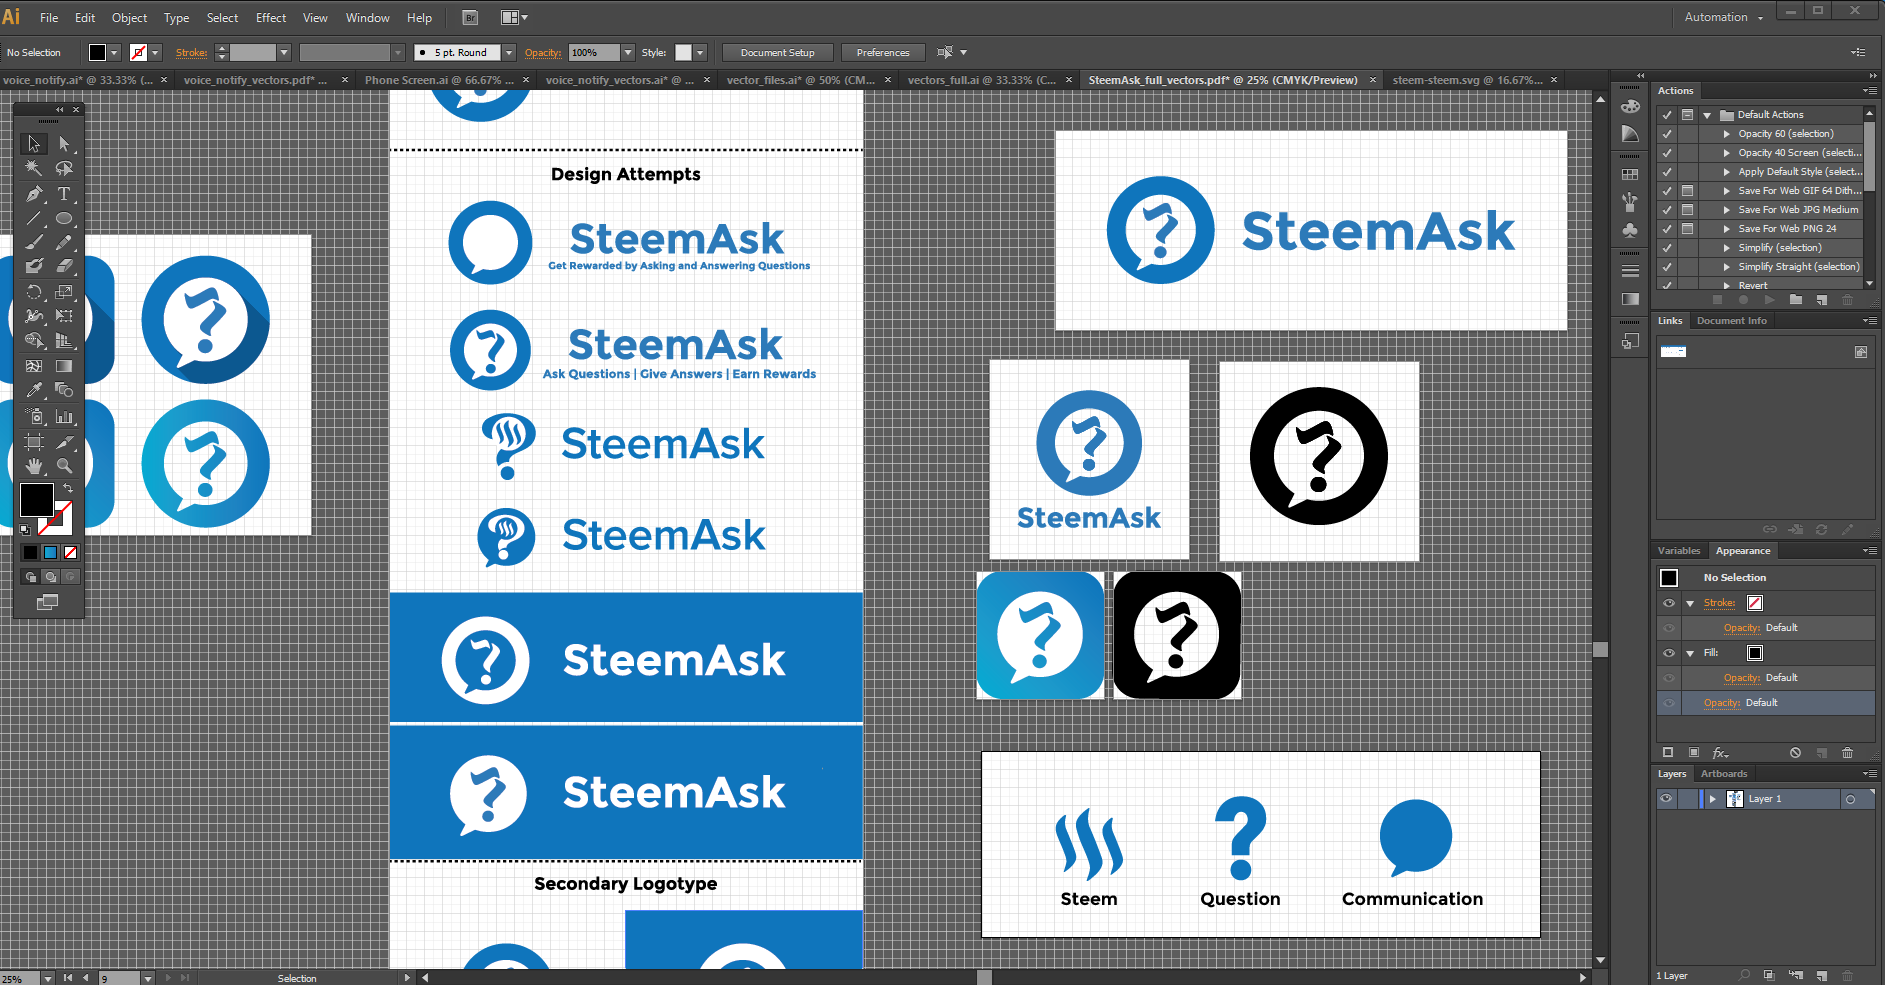Swap fill and stroke colors
The image size is (1885, 985).
click(x=68, y=488)
